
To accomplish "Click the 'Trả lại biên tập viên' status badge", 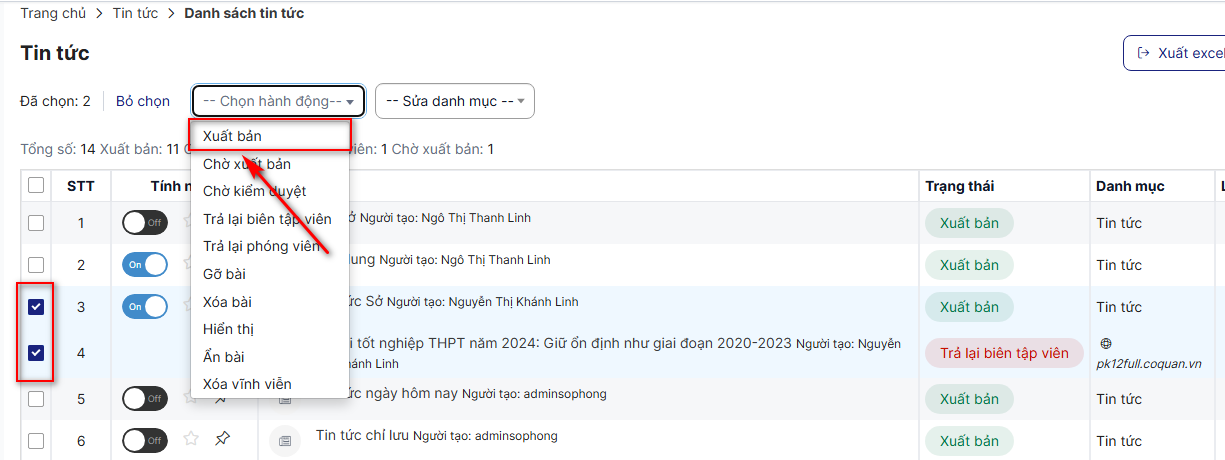I will 1004,353.
